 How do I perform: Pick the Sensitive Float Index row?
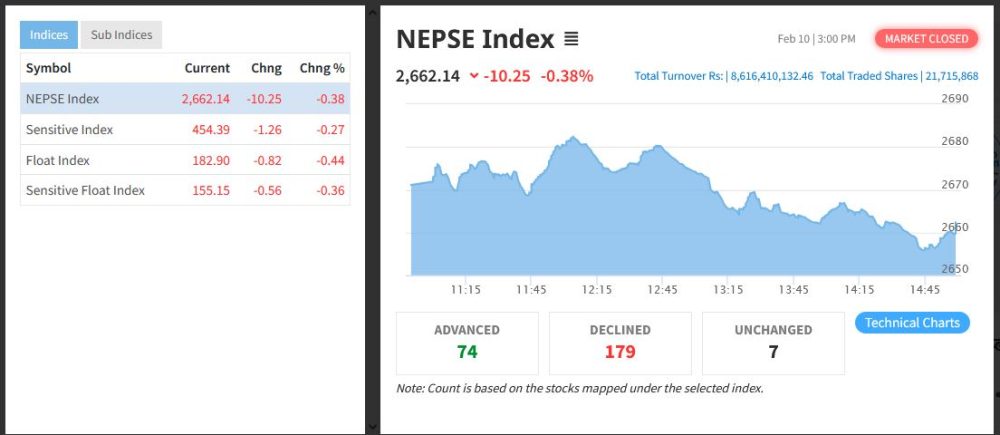[x=185, y=190]
